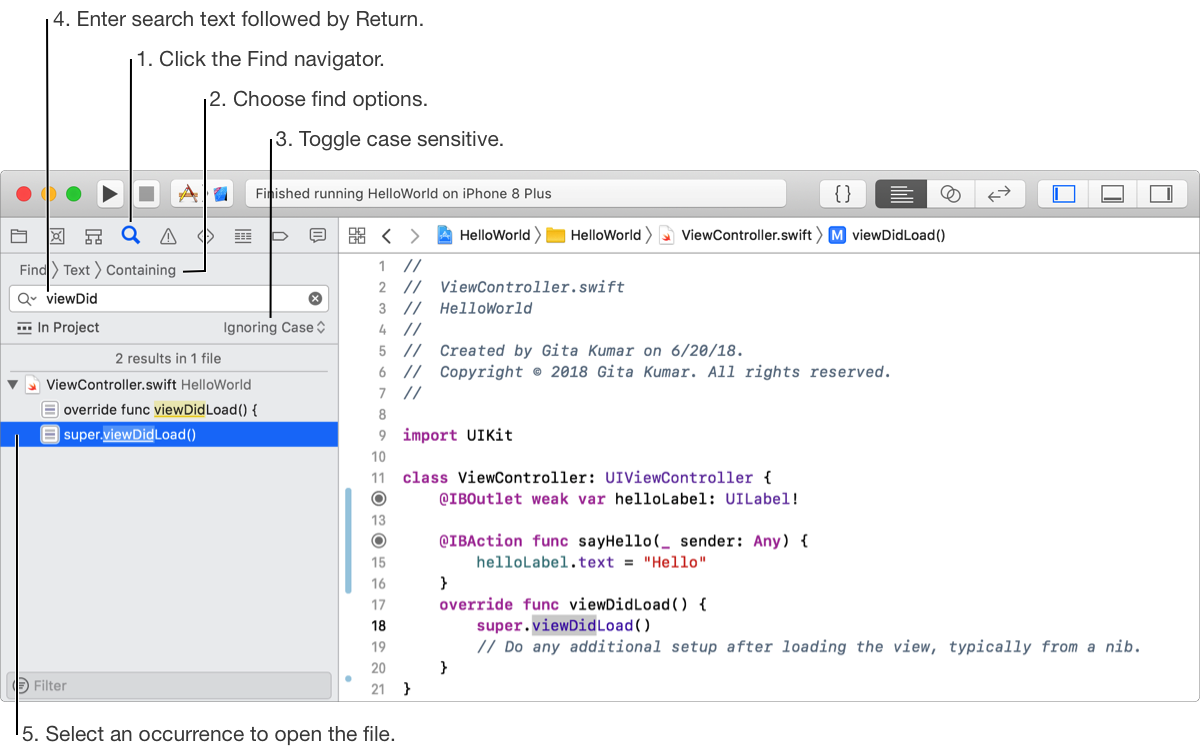Switch to the Standard editor
1200x752 pixels.
tap(901, 194)
